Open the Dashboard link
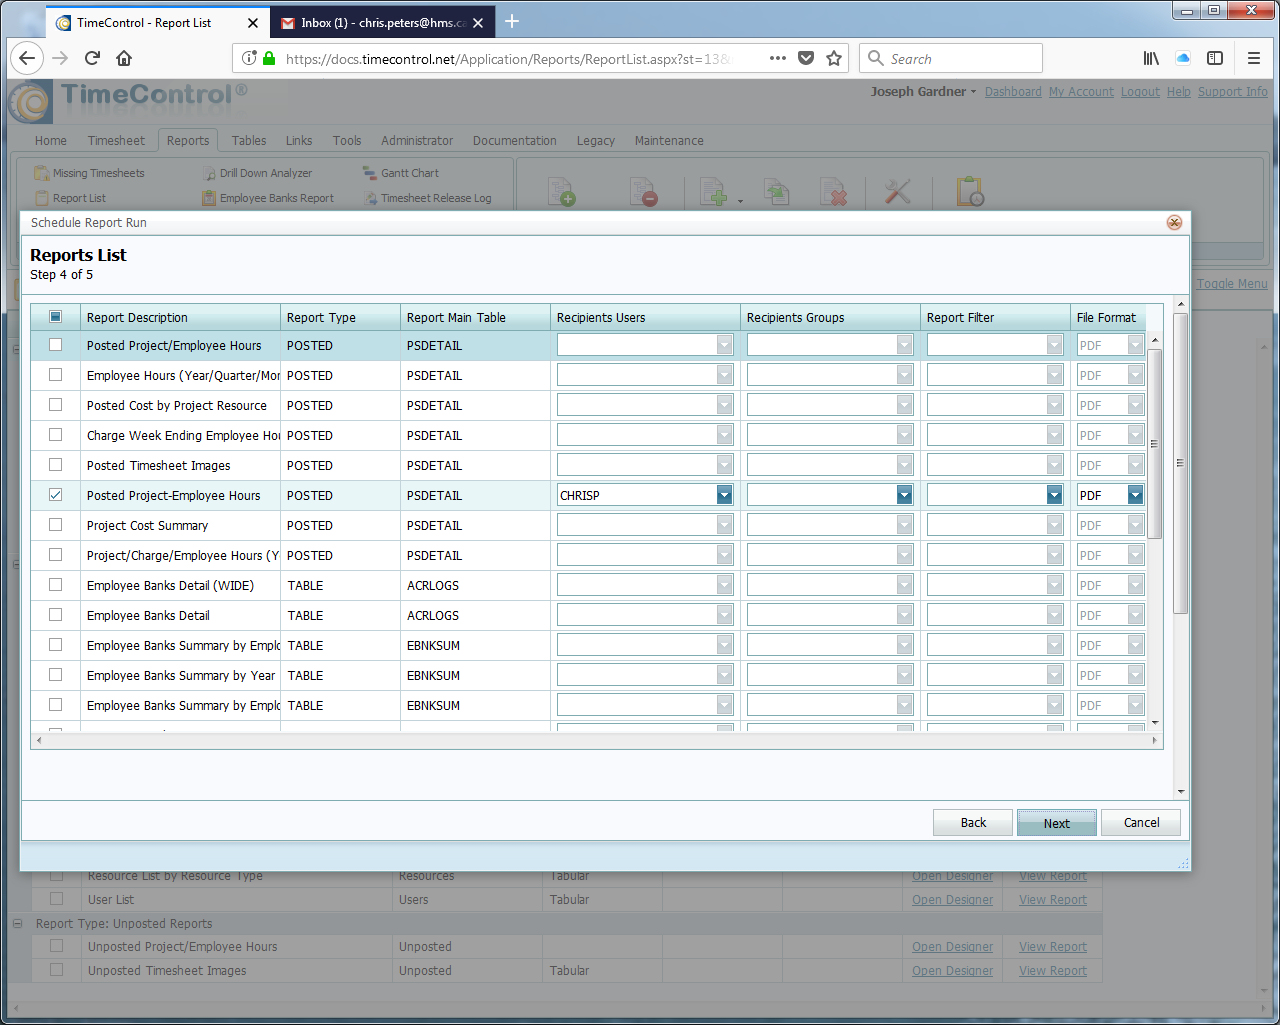 tap(1013, 92)
